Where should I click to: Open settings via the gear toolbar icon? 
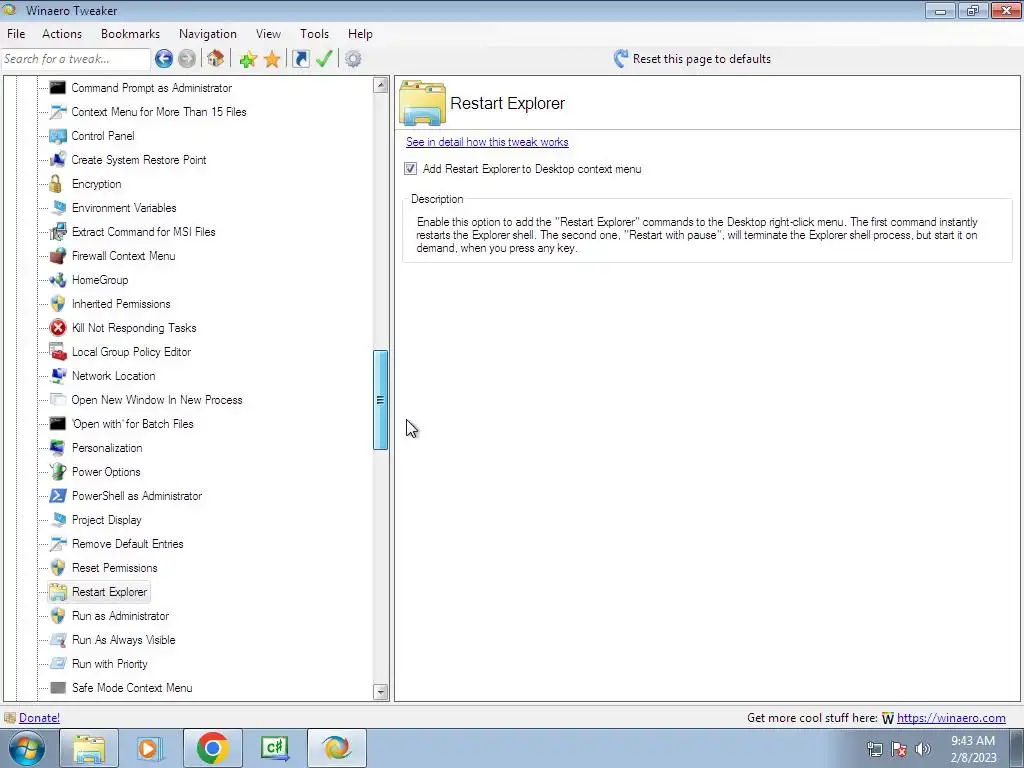(x=353, y=59)
